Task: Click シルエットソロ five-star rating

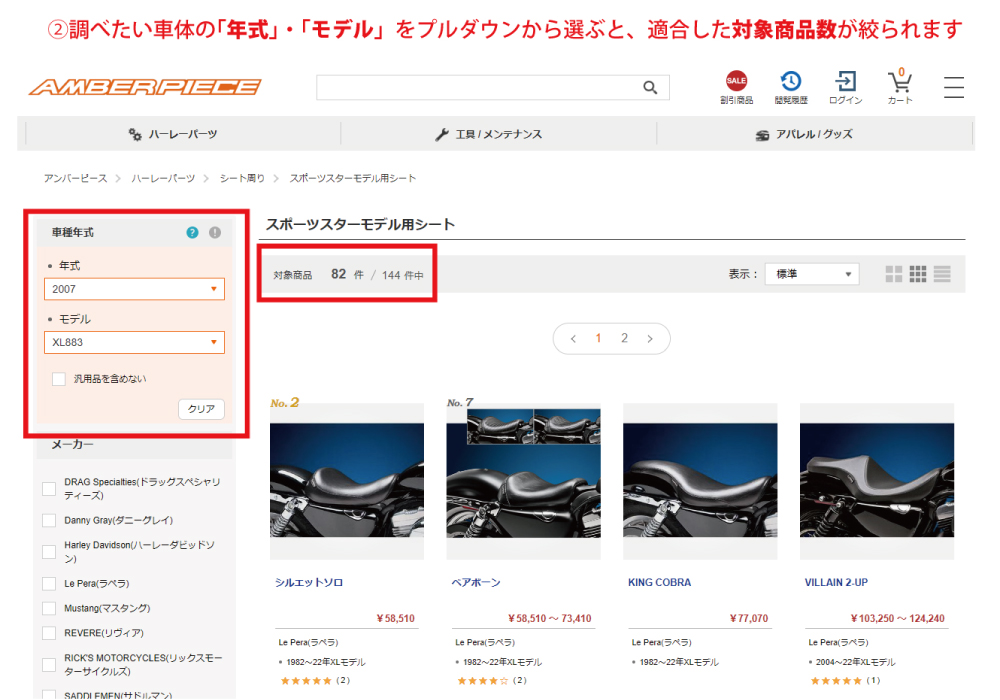Action: point(306,681)
